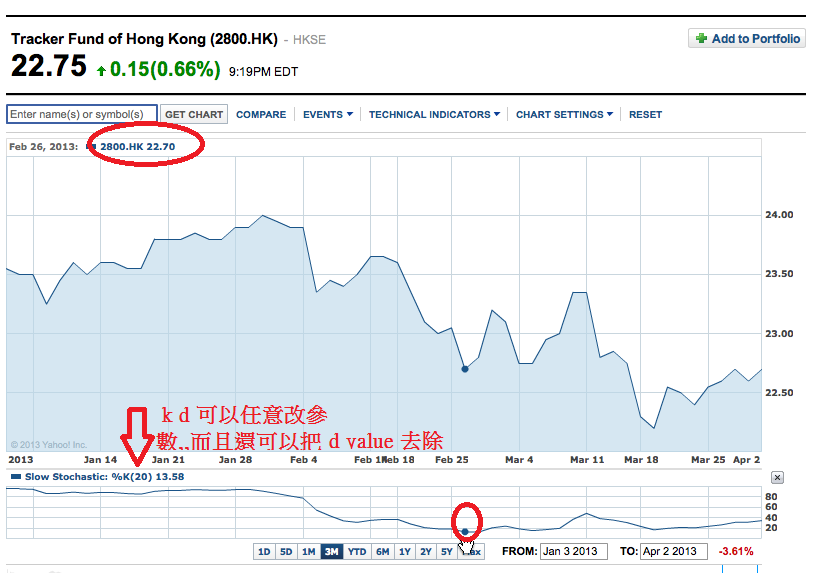Click the 9:19PM EDT timestamp

coord(263,72)
